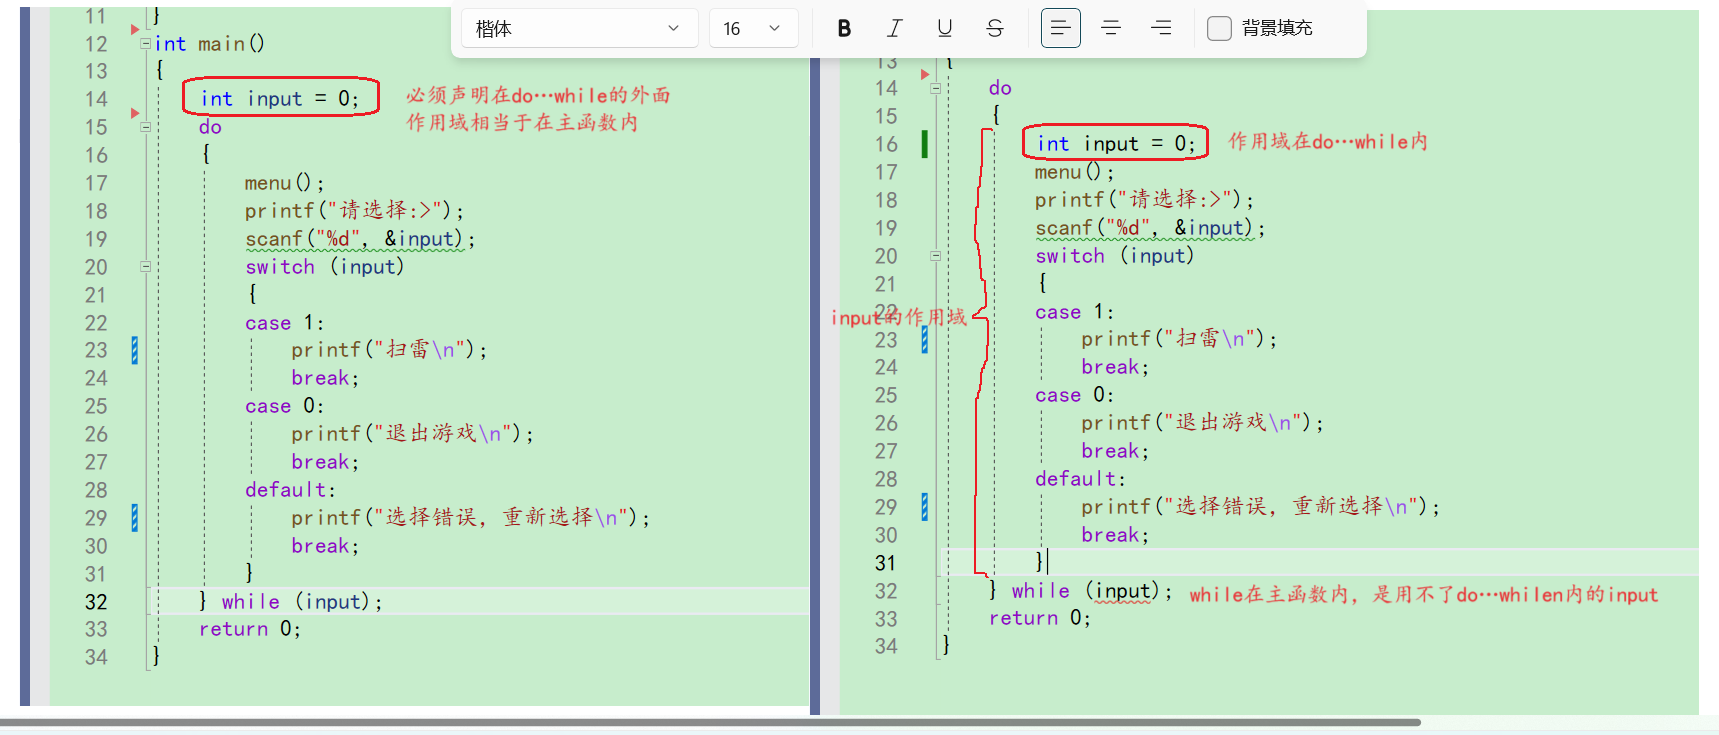Collapse switch block in right code pane
This screenshot has width=1719, height=735.
[935, 256]
